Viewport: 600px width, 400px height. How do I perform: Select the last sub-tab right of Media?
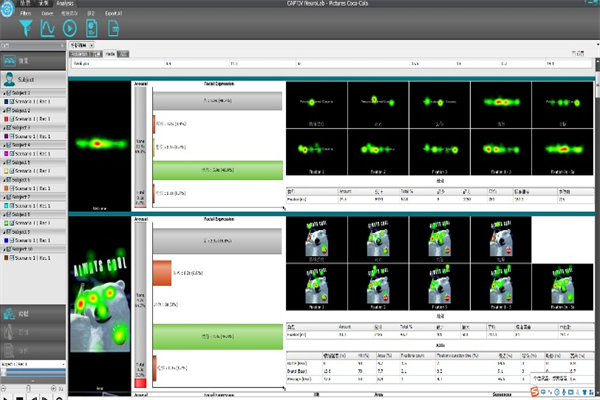tap(123, 54)
